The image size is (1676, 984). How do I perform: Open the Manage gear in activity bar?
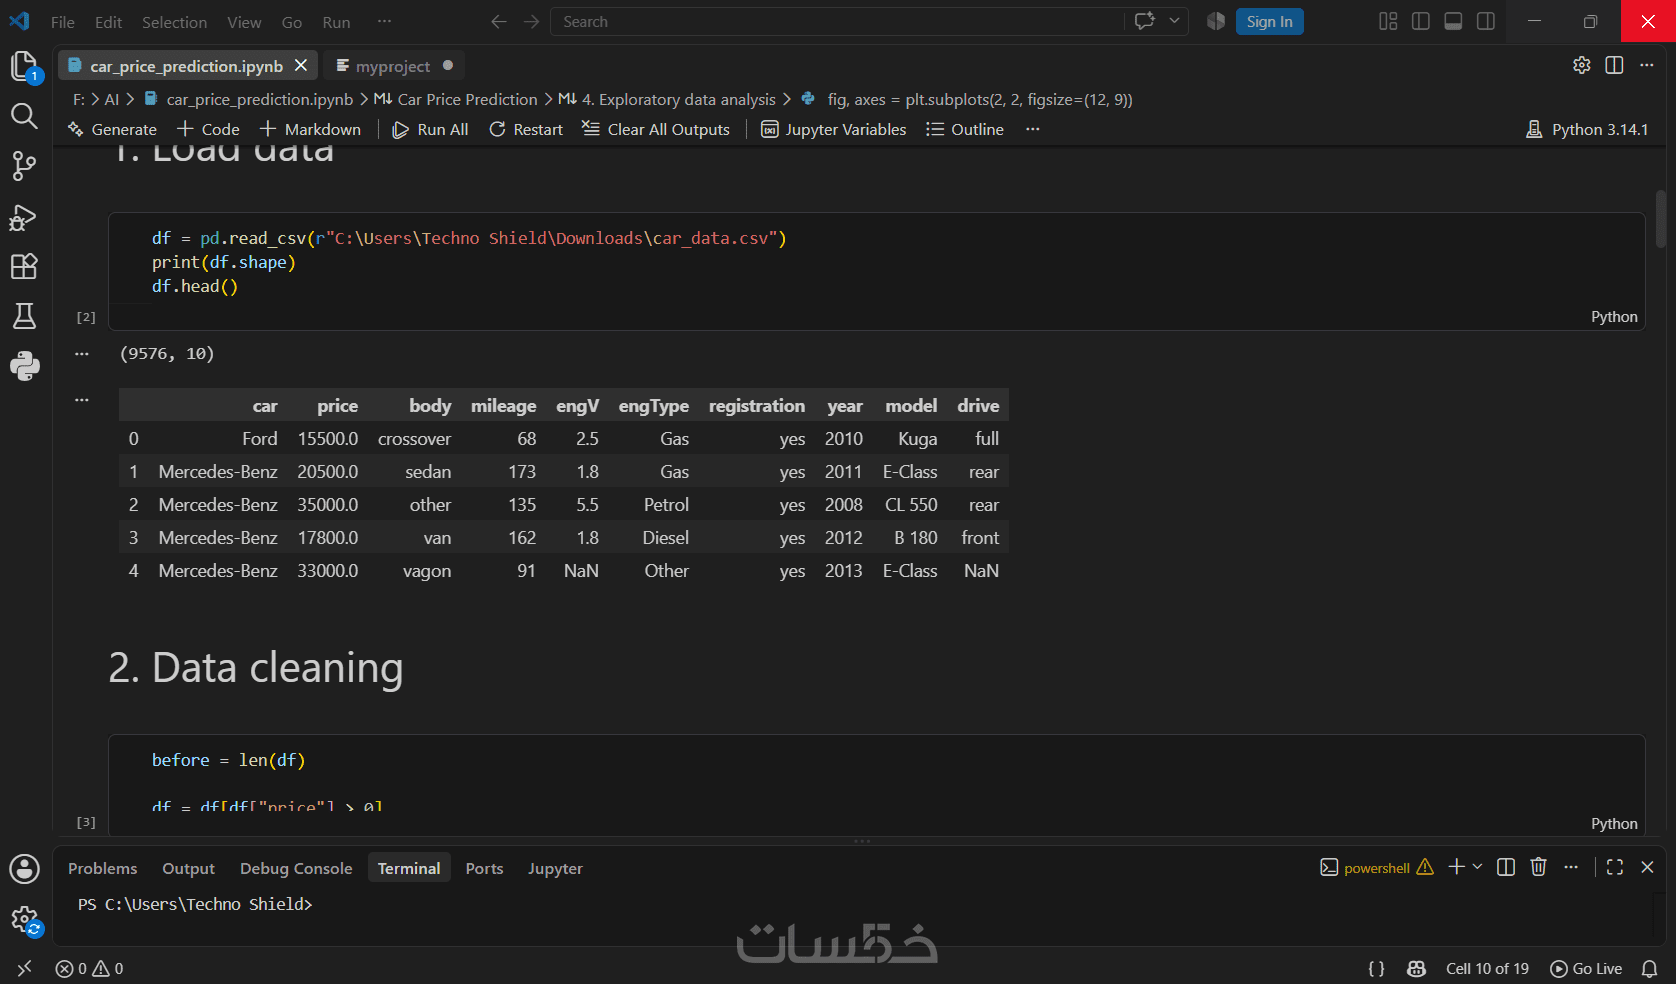[24, 920]
